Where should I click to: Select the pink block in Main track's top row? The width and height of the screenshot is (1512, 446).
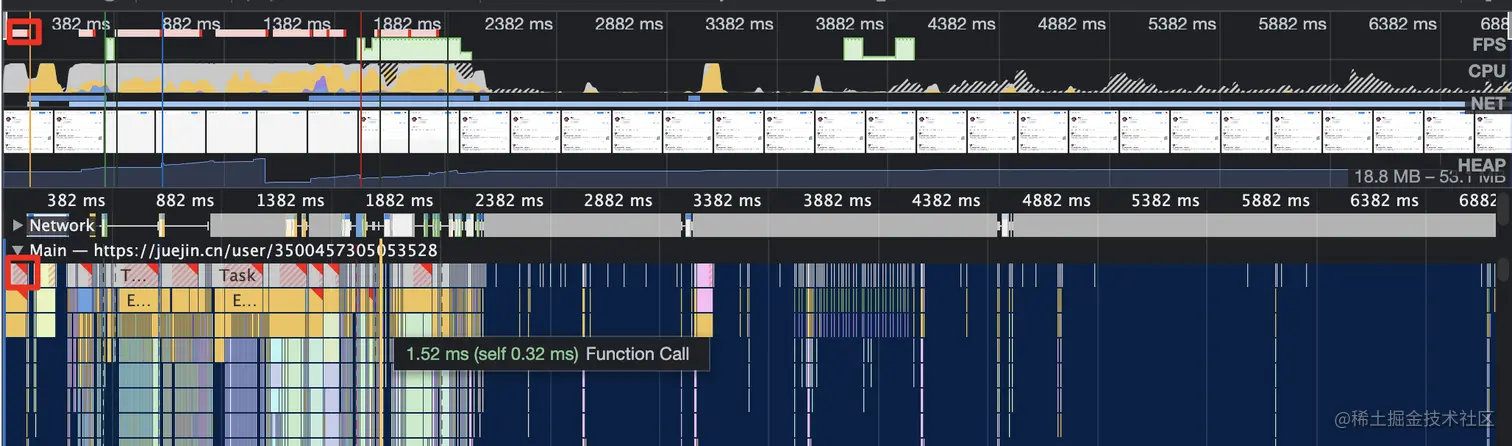(x=704, y=275)
